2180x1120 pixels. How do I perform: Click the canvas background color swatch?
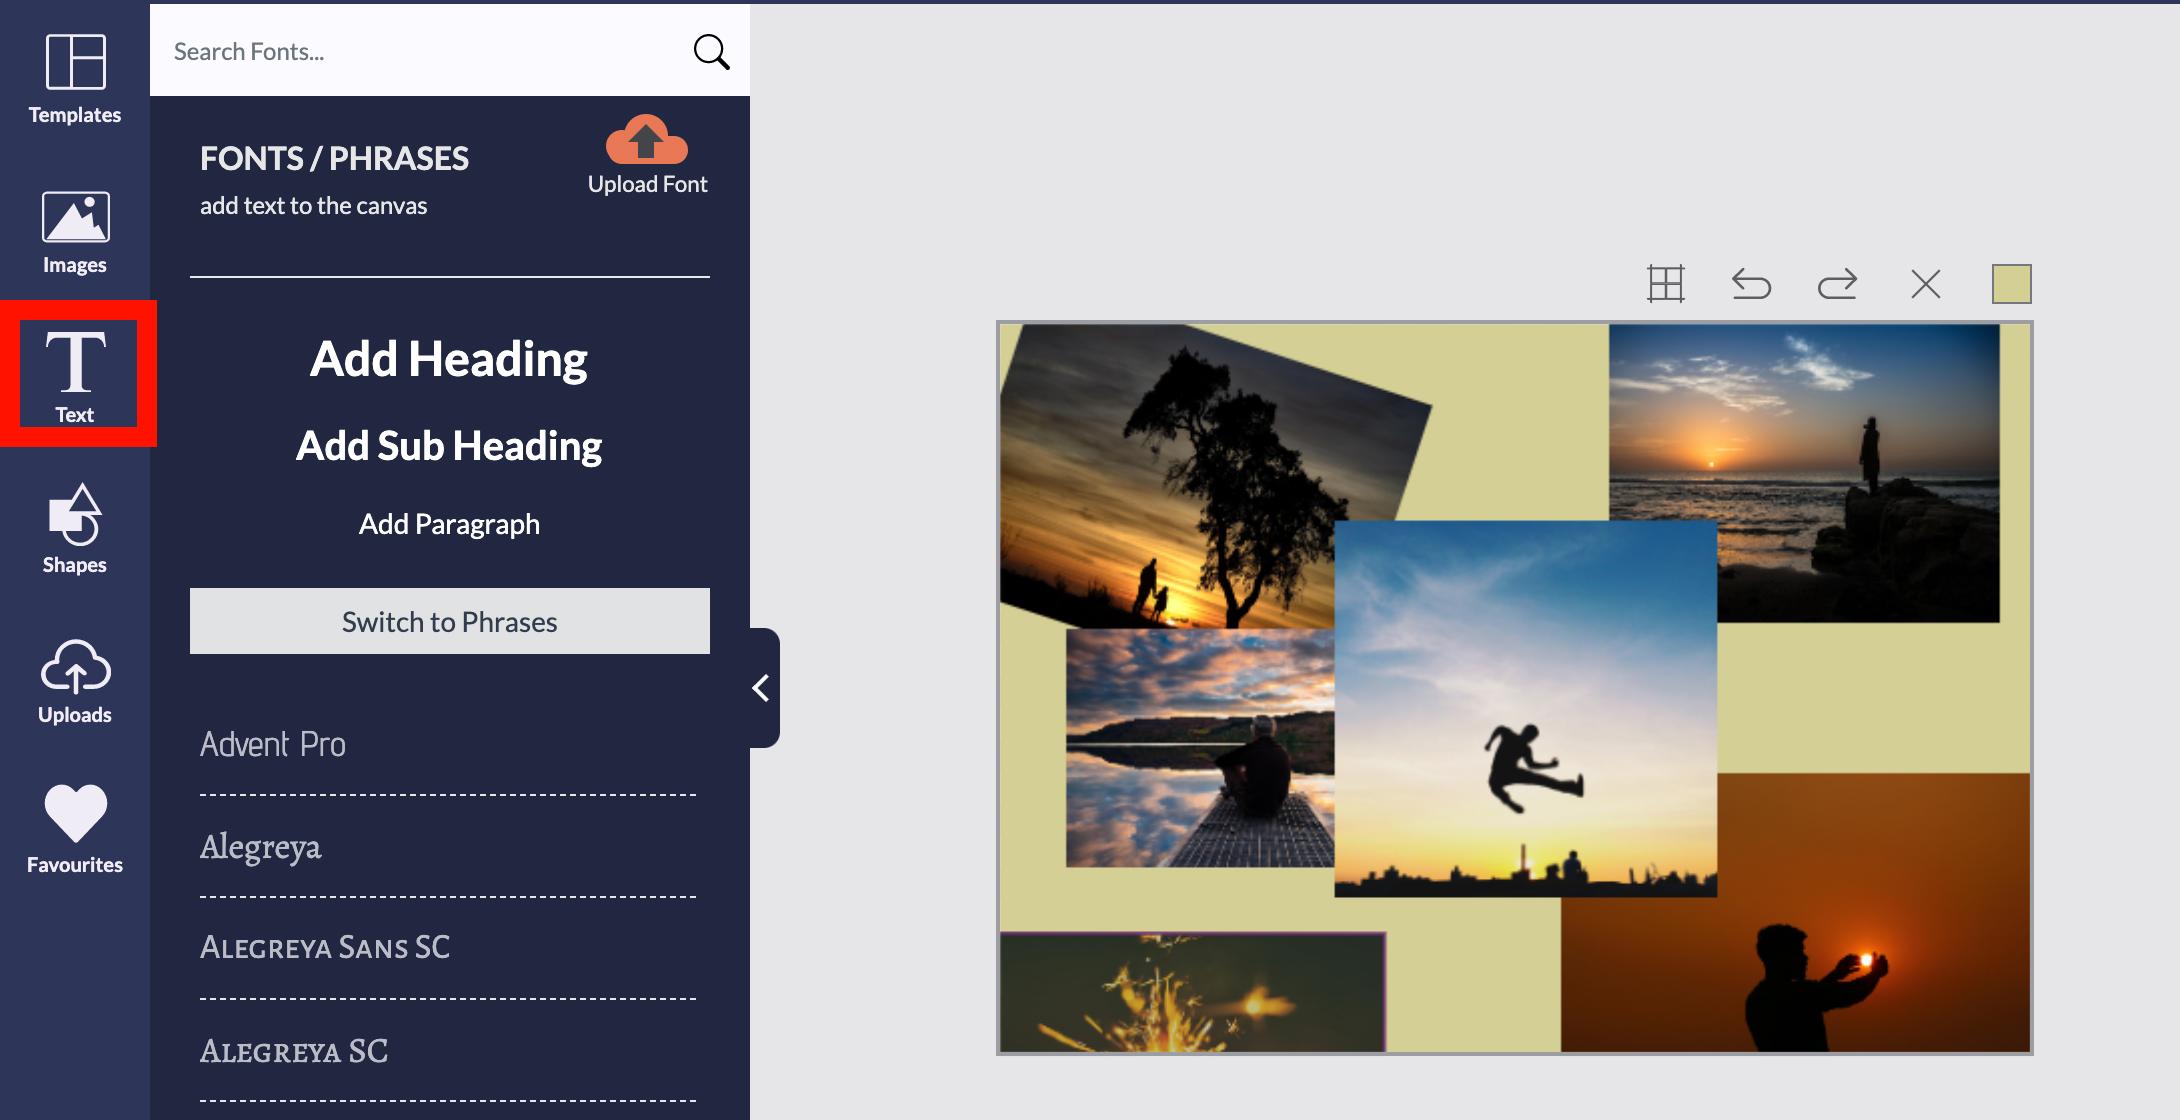click(x=2010, y=280)
